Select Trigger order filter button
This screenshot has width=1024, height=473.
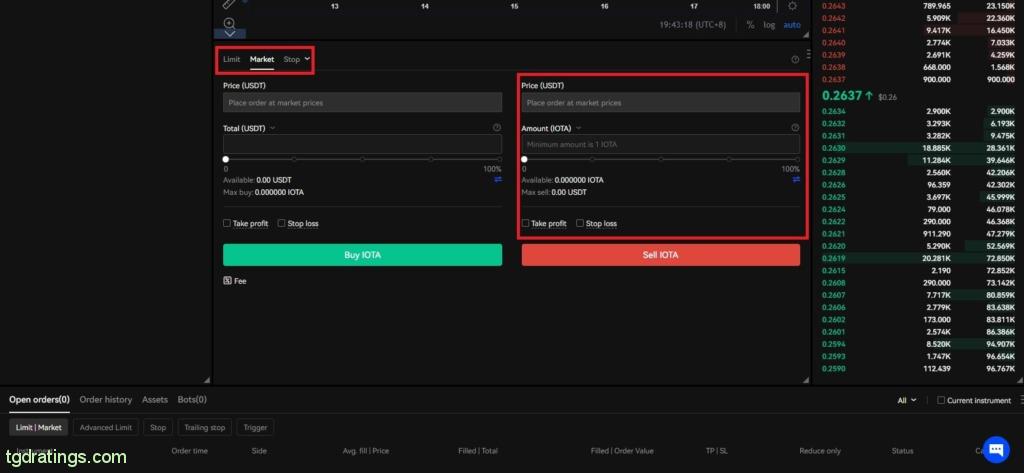[x=255, y=428]
